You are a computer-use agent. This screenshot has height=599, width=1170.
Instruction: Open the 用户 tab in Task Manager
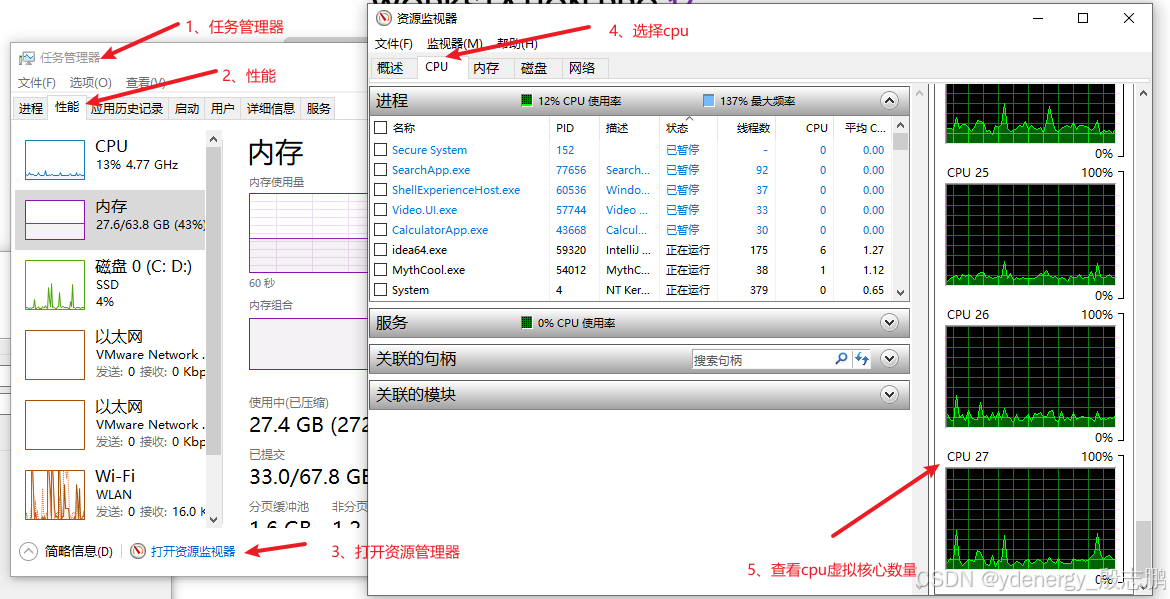click(x=222, y=108)
